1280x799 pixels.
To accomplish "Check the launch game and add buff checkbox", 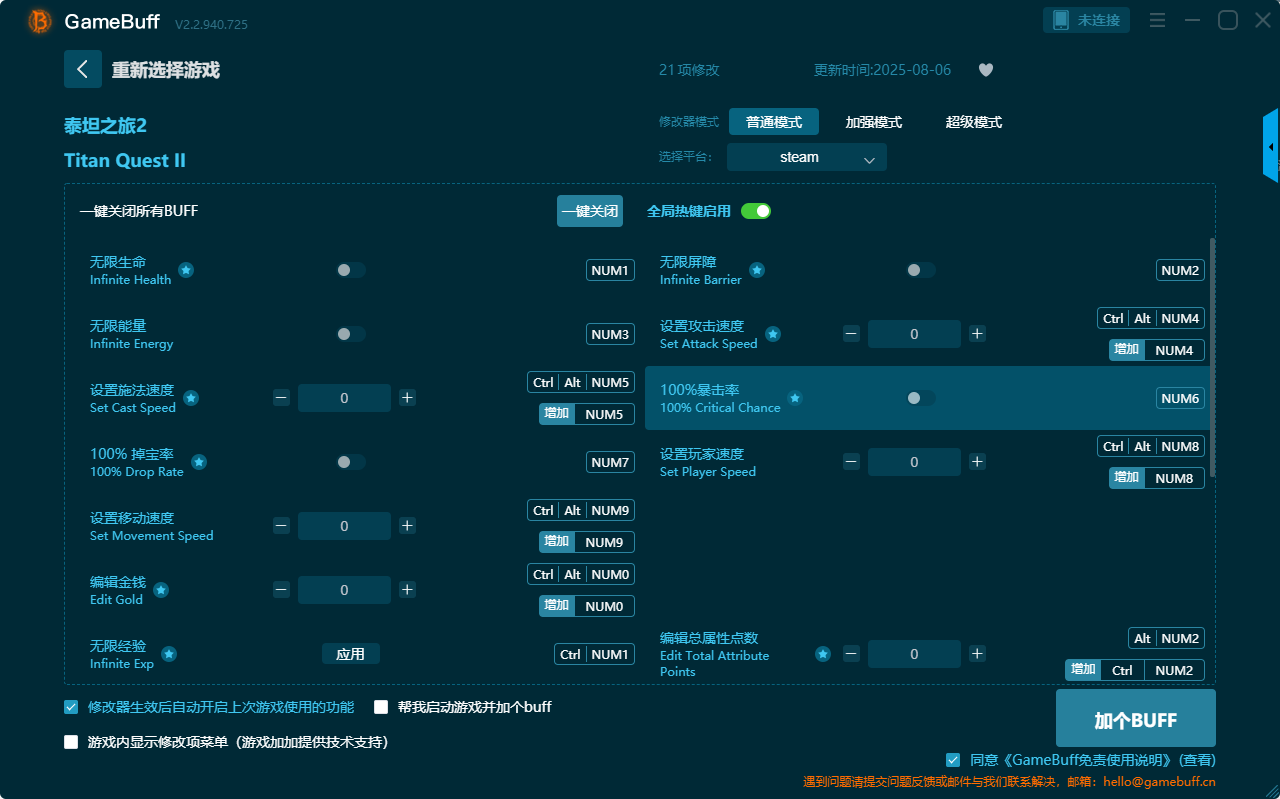I will pos(381,707).
